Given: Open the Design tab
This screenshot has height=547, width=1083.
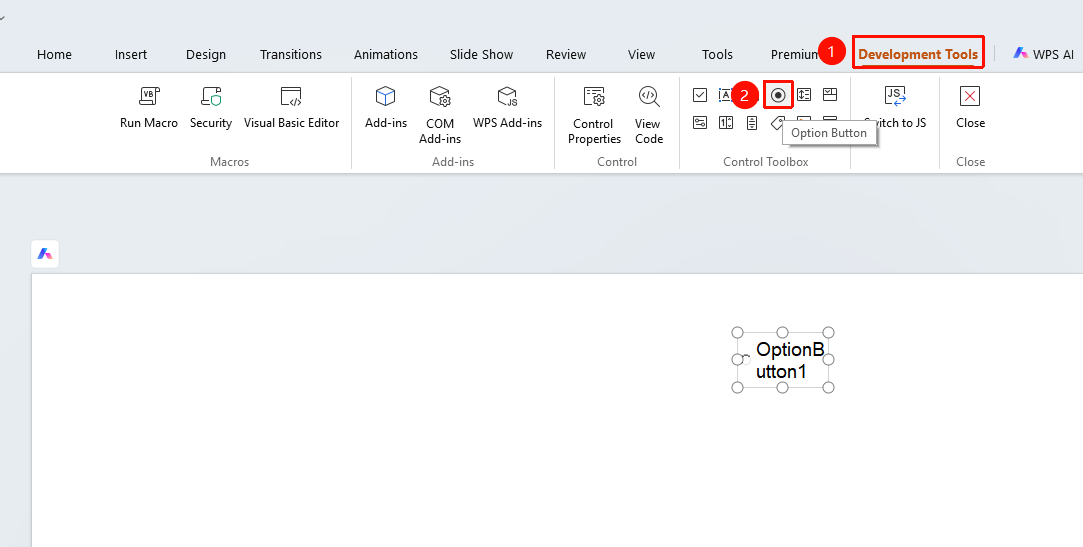Looking at the screenshot, I should click(206, 54).
